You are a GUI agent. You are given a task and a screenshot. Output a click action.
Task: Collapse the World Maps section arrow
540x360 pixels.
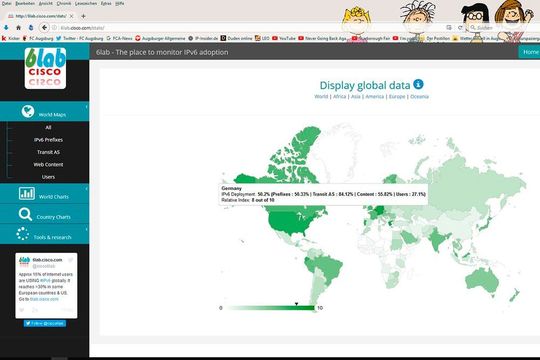pyautogui.click(x=86, y=107)
